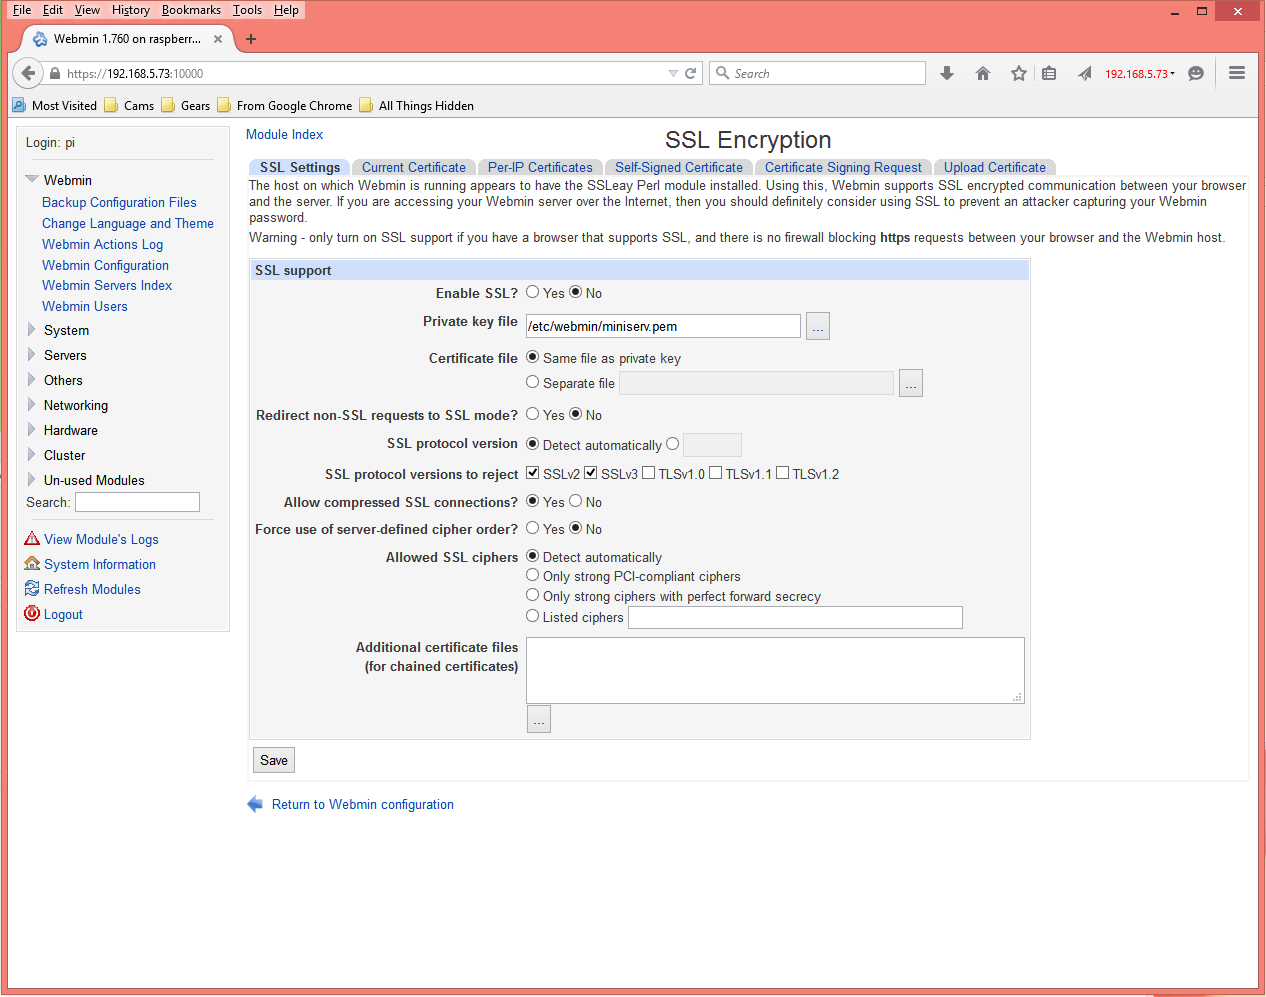
Task: Open the Bookmarks menu
Action: pos(191,9)
